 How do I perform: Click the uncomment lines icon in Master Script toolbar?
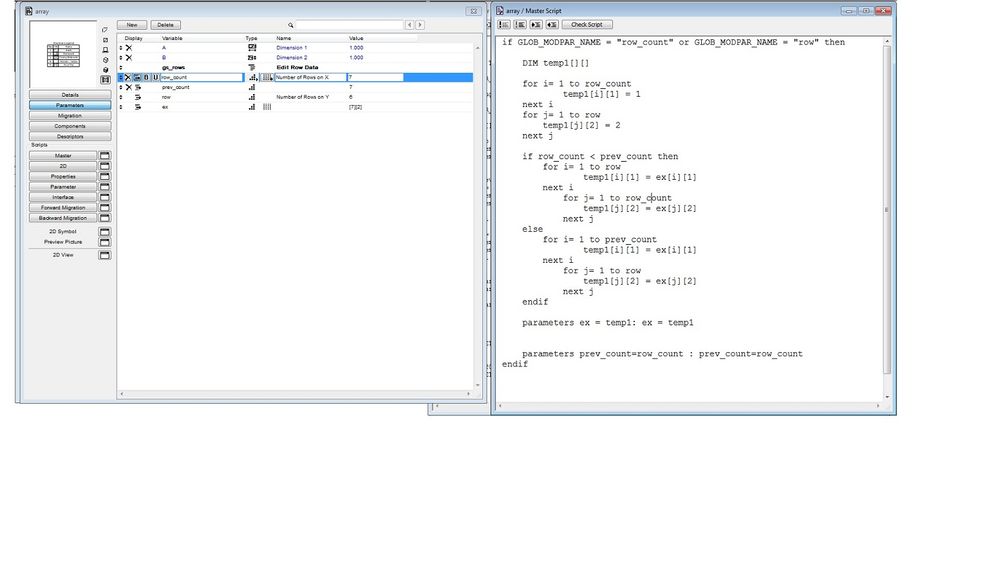coord(519,24)
